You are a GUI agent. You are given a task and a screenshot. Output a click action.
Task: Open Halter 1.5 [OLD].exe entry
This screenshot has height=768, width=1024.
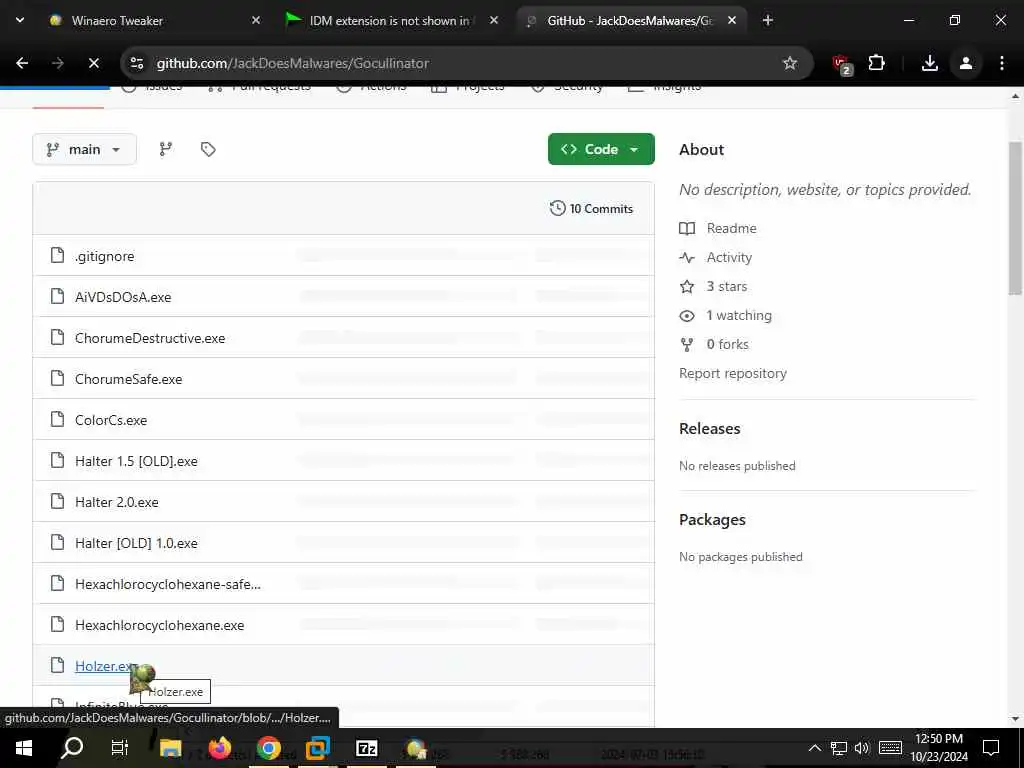coord(136,461)
